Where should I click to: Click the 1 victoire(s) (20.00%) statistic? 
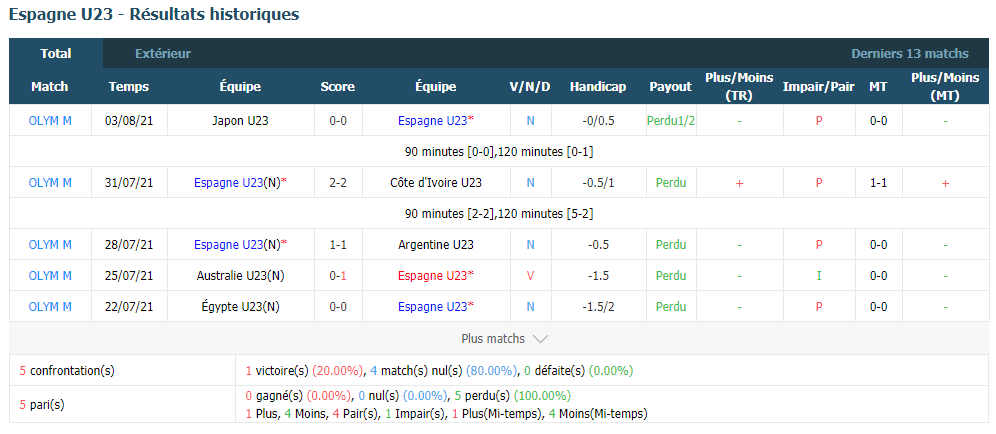(x=304, y=370)
